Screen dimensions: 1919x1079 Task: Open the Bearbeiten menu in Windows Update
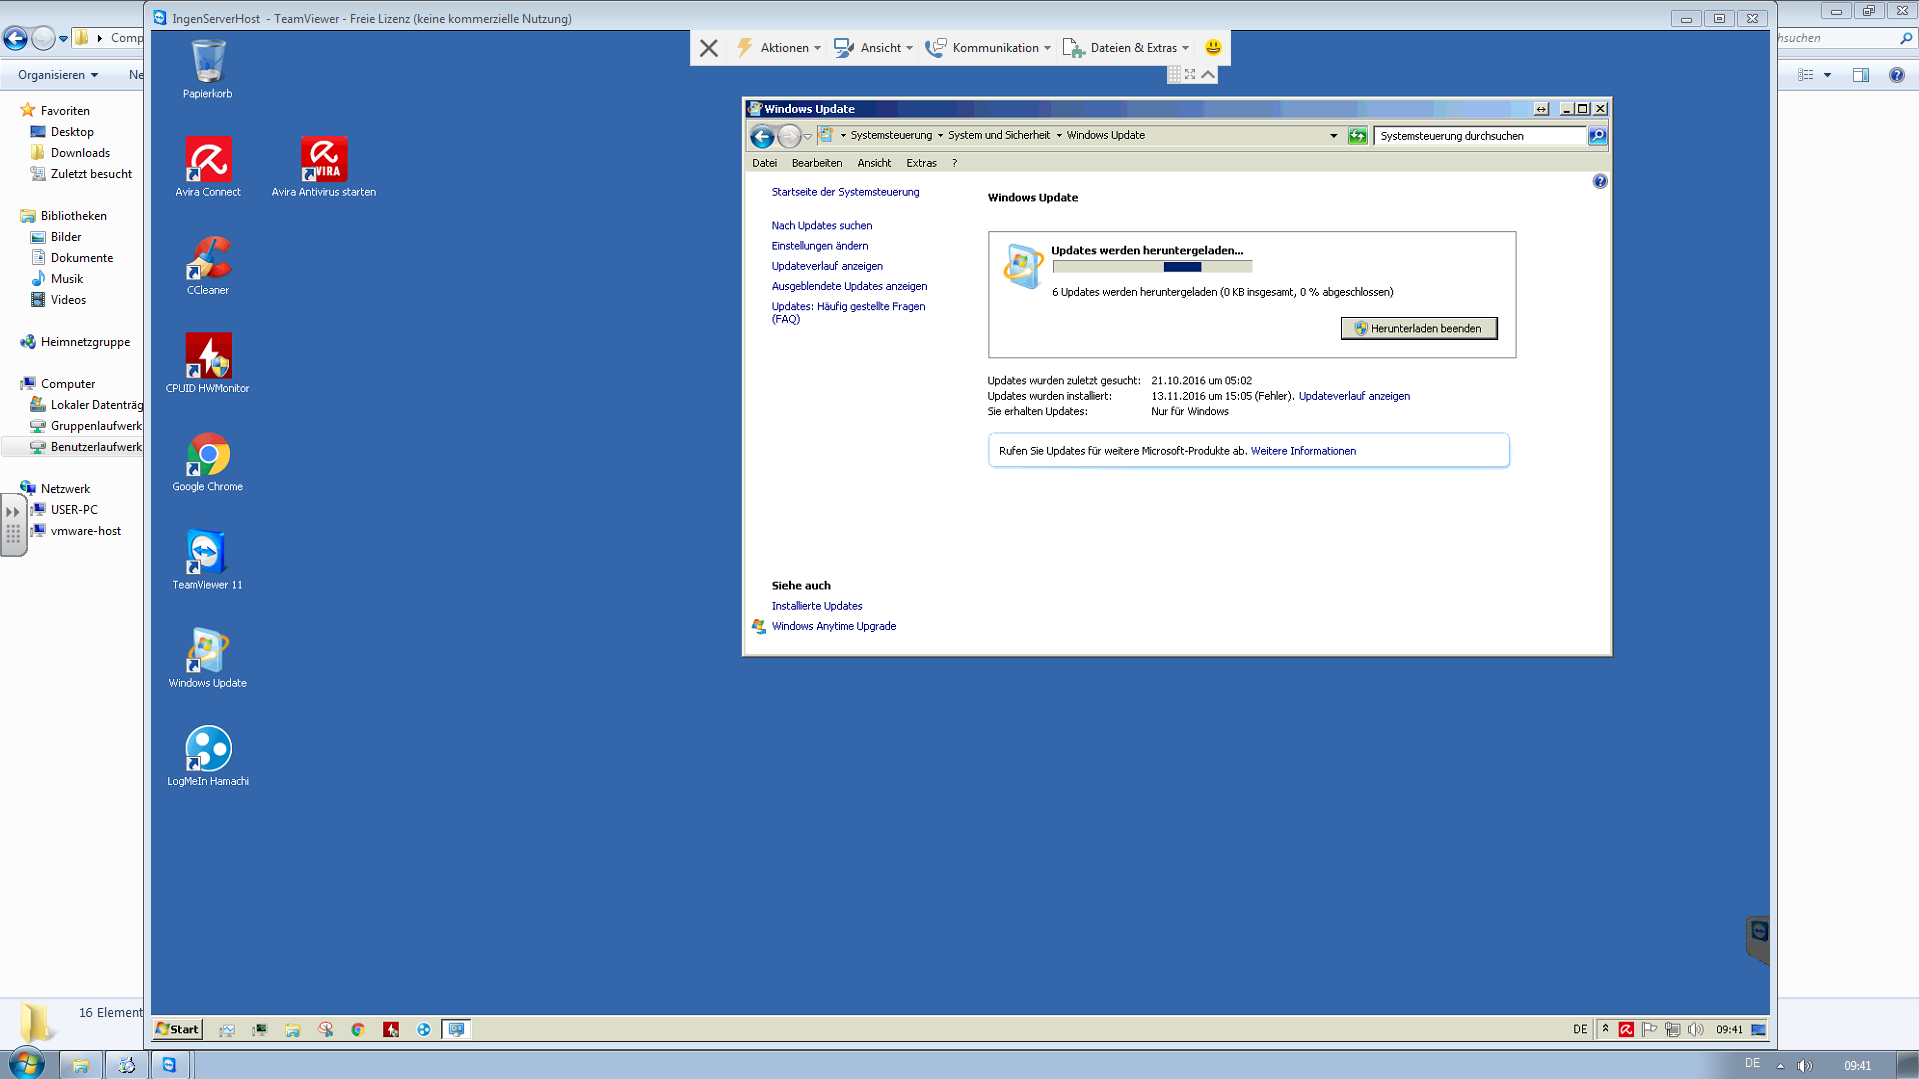tap(816, 163)
